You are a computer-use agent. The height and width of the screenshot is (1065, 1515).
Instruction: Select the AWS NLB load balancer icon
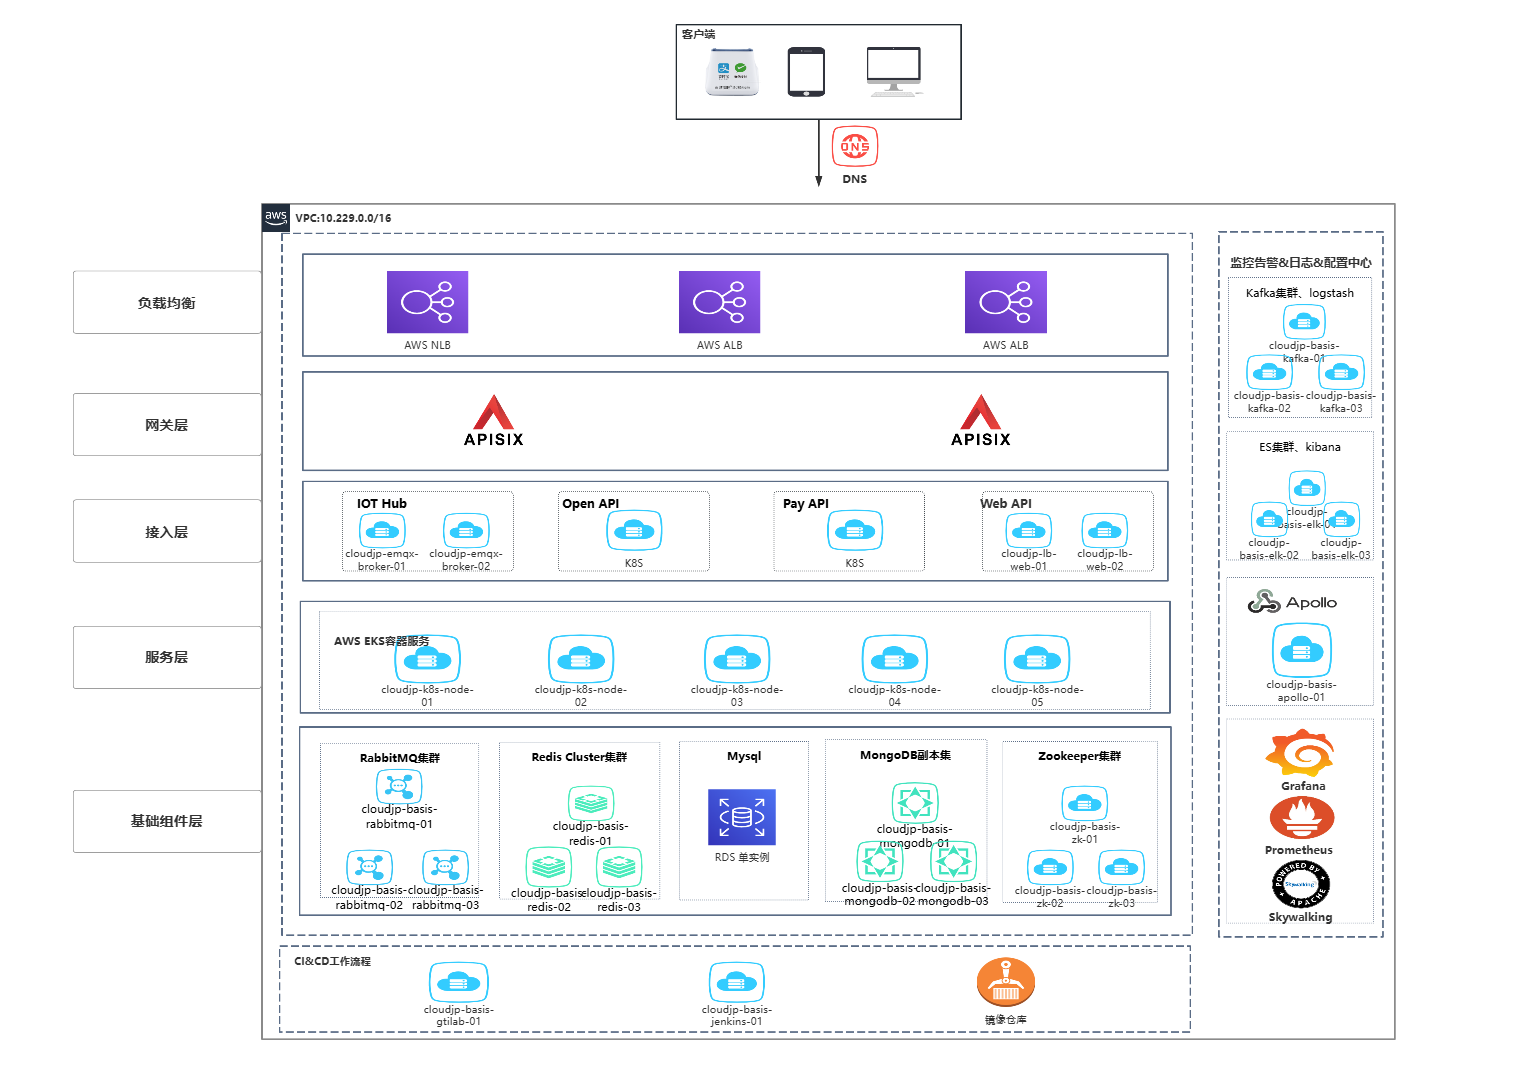coord(427,302)
